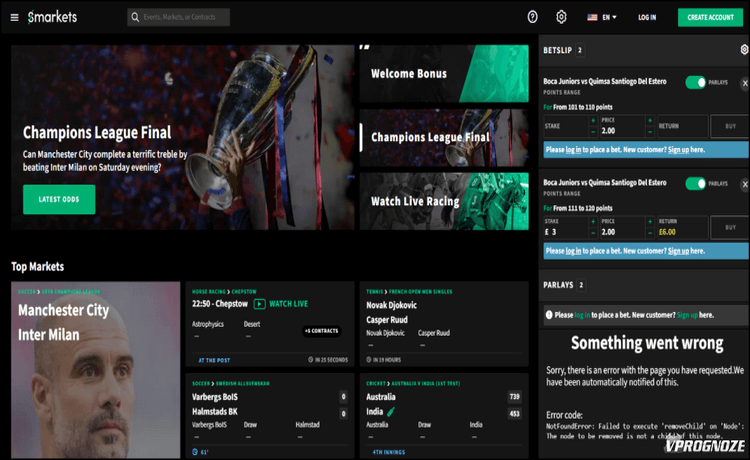This screenshot has width=750, height=460.
Task: Click the LOG IN link in header
Action: [x=647, y=17]
